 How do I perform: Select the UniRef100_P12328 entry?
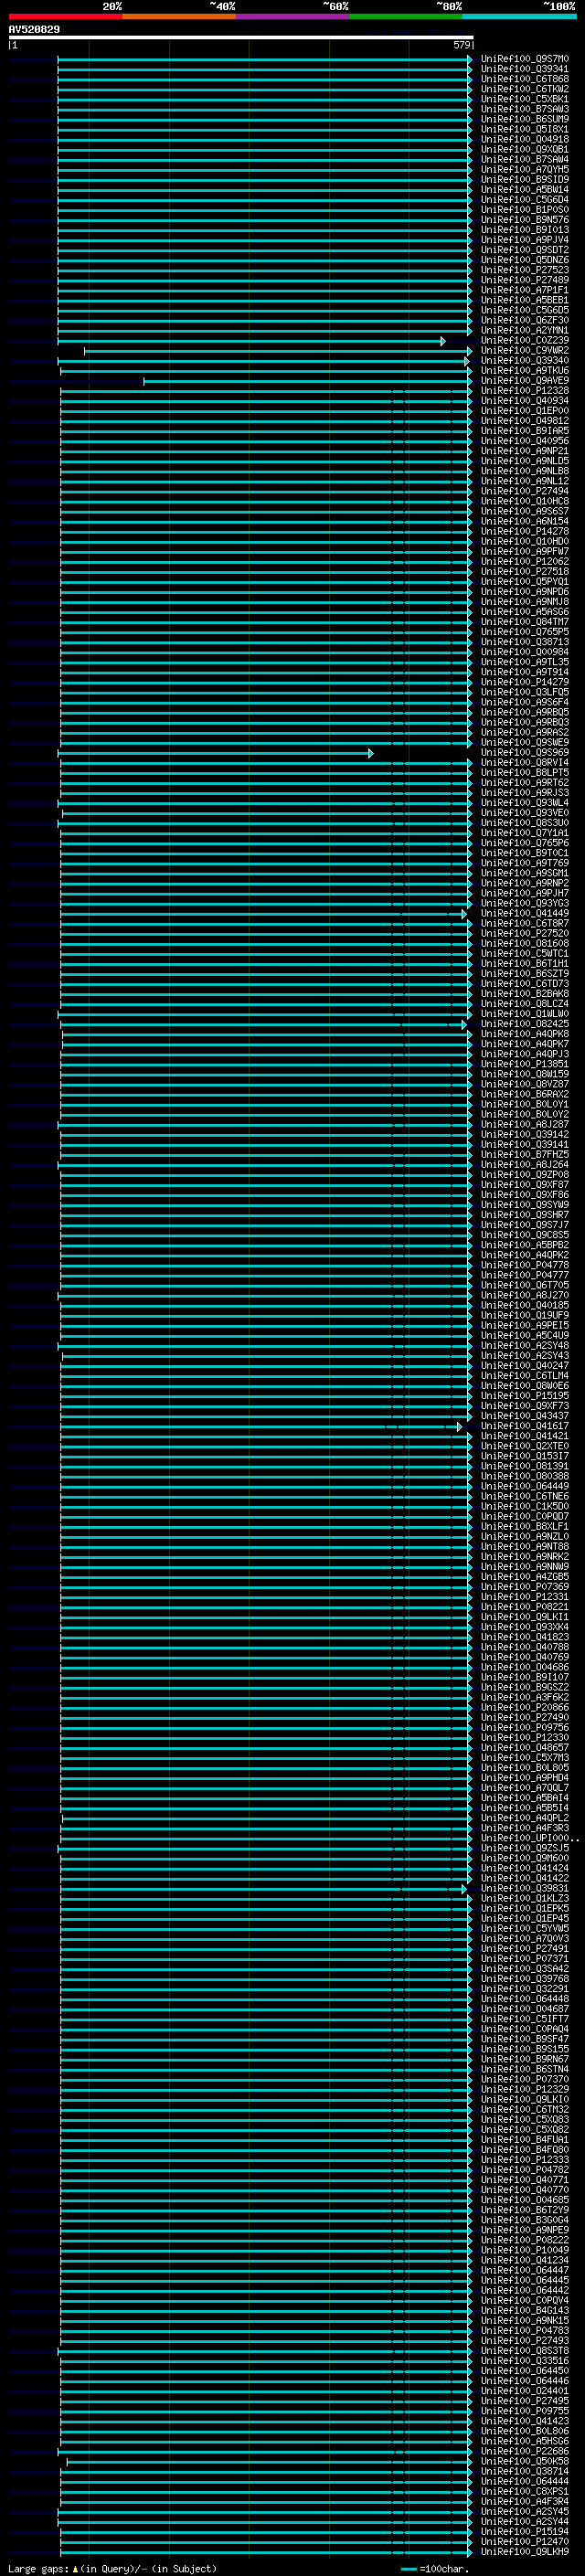click(524, 391)
